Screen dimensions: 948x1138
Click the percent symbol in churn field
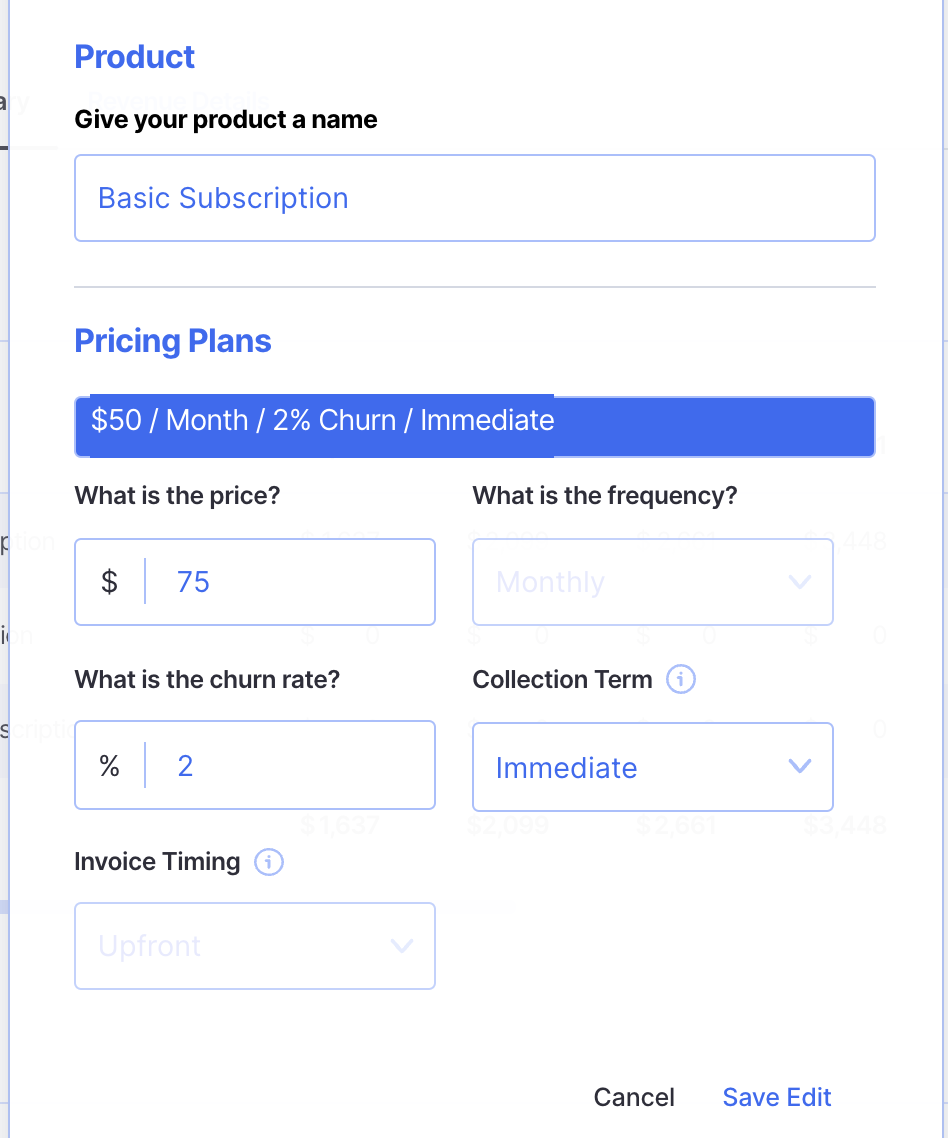(x=109, y=766)
